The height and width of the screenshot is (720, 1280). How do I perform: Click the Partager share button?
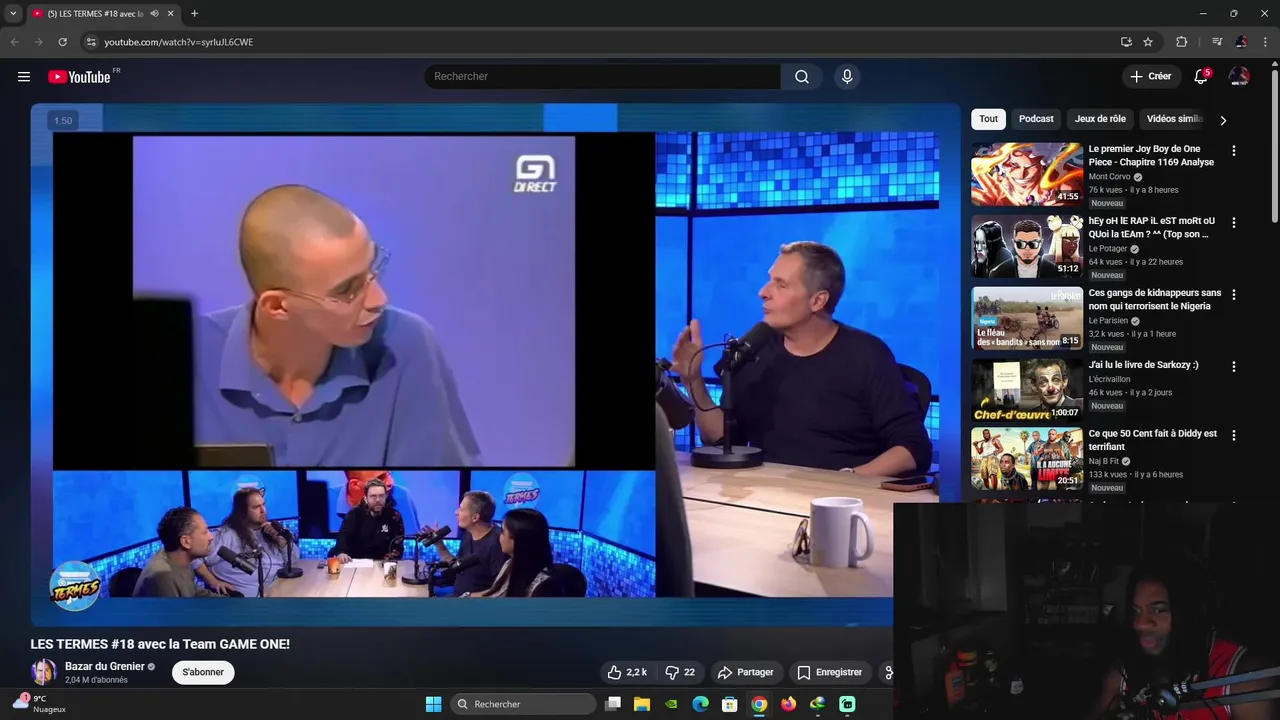(x=746, y=673)
